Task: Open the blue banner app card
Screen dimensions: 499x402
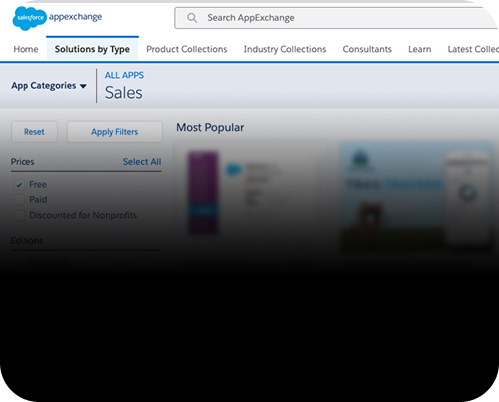Action: click(416, 197)
